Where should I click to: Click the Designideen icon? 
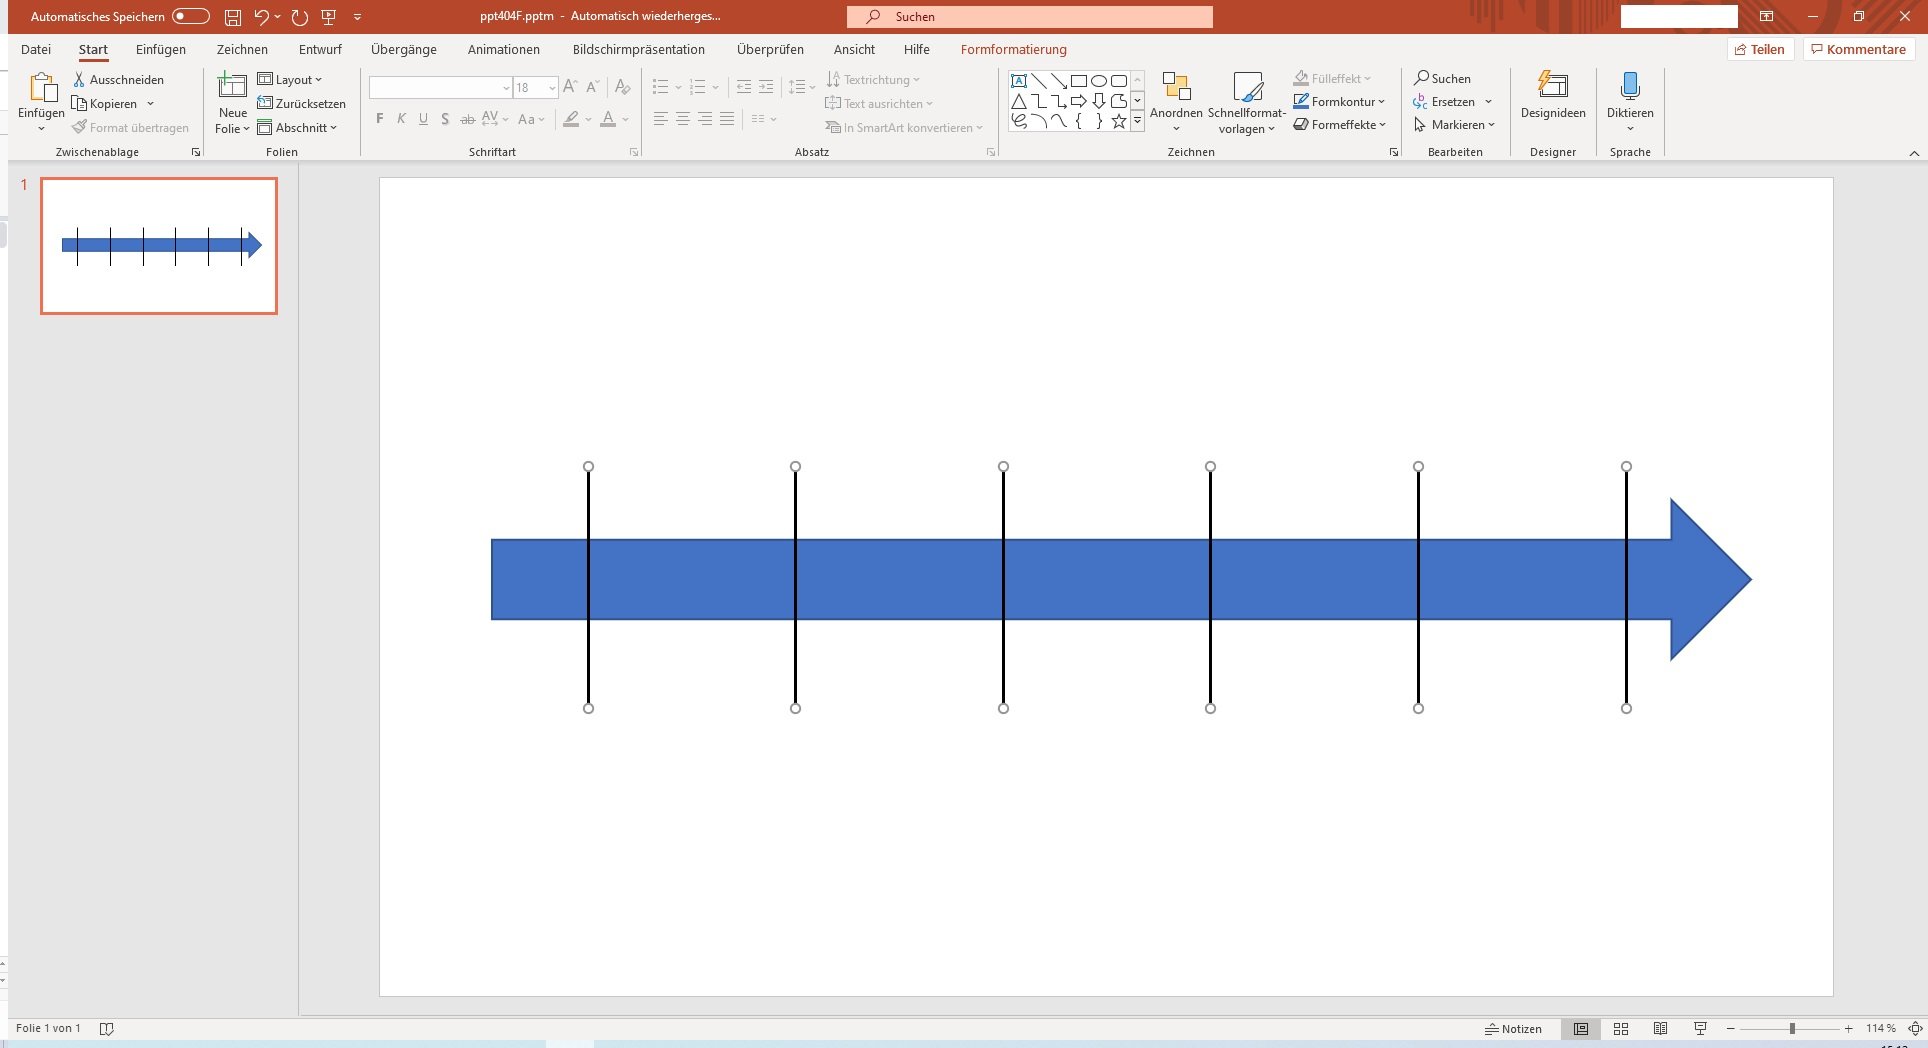(x=1552, y=86)
